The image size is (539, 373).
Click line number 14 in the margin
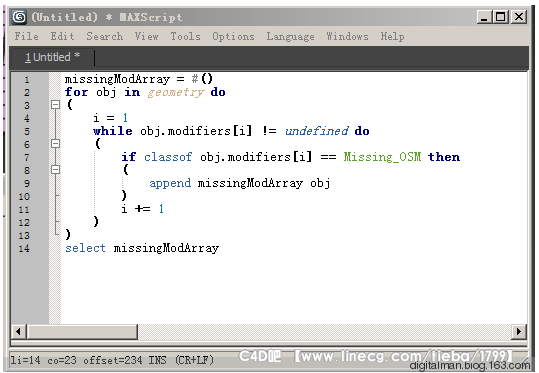(24, 249)
